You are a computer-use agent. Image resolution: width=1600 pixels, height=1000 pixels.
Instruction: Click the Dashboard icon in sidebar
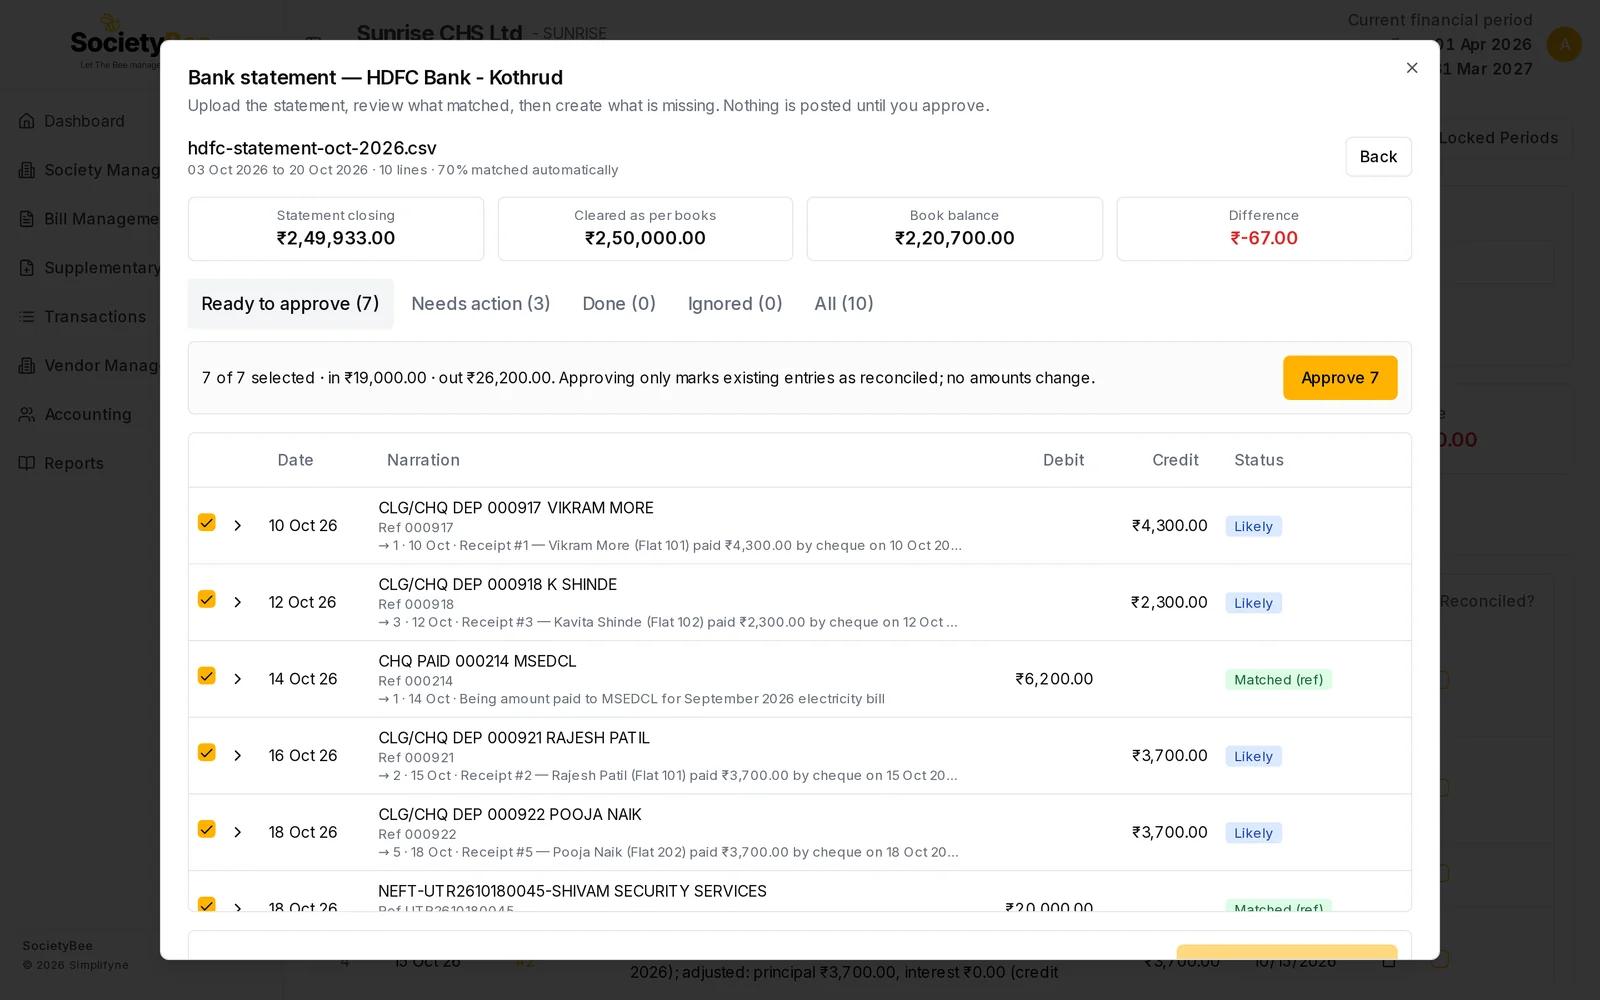[27, 121]
